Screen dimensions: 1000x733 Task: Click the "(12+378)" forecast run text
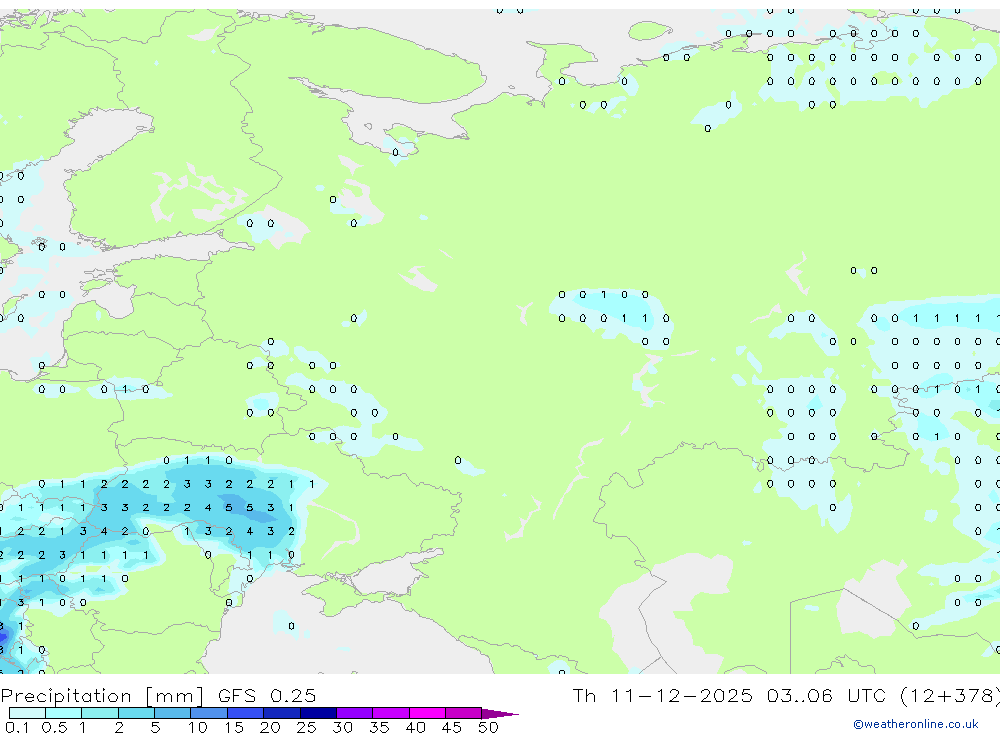(x=950, y=695)
